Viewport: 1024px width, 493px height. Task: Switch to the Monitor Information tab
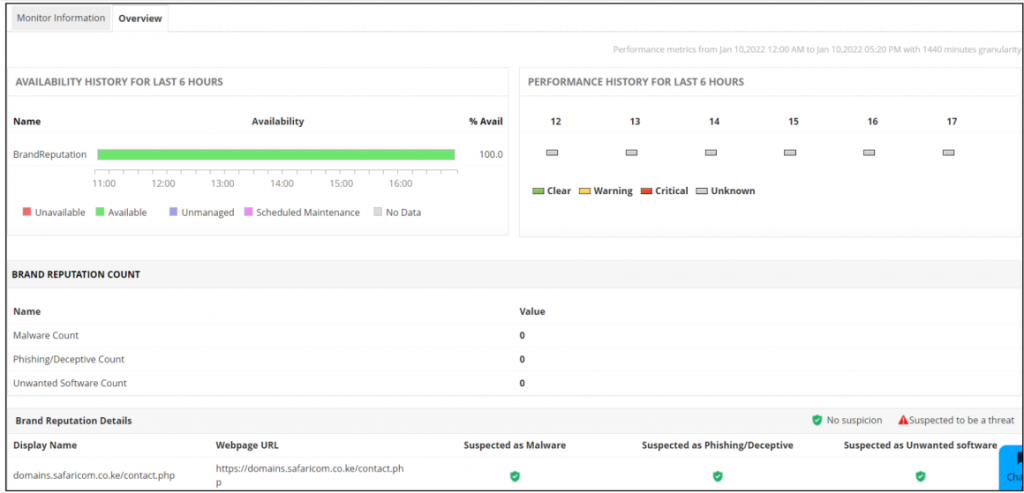pos(61,18)
